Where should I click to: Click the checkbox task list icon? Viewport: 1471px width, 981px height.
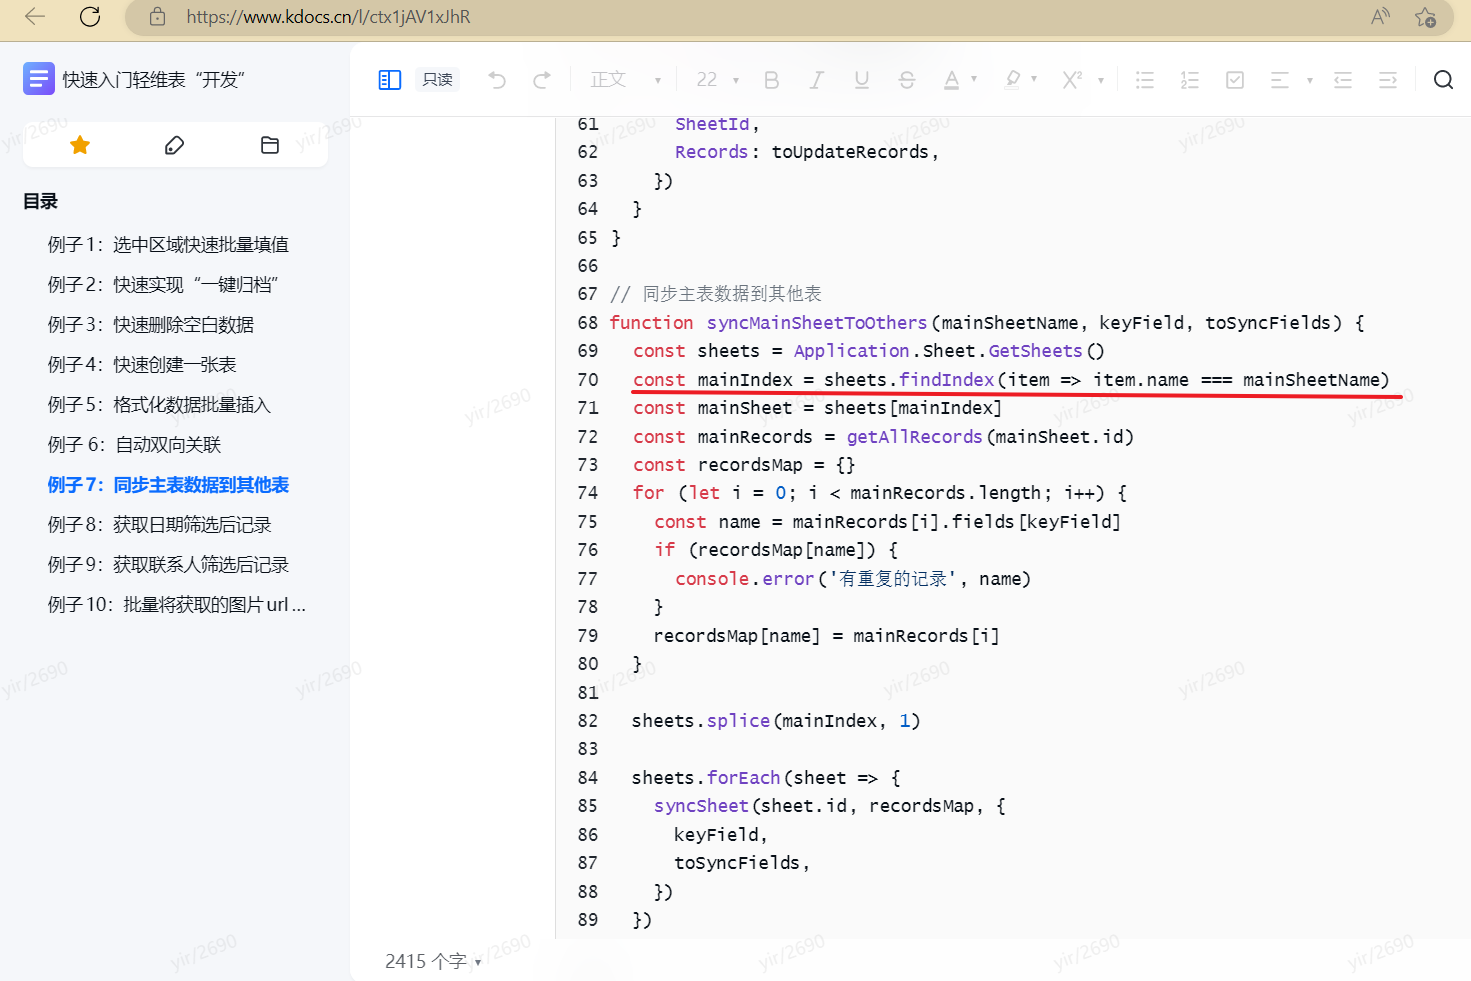1235,80
